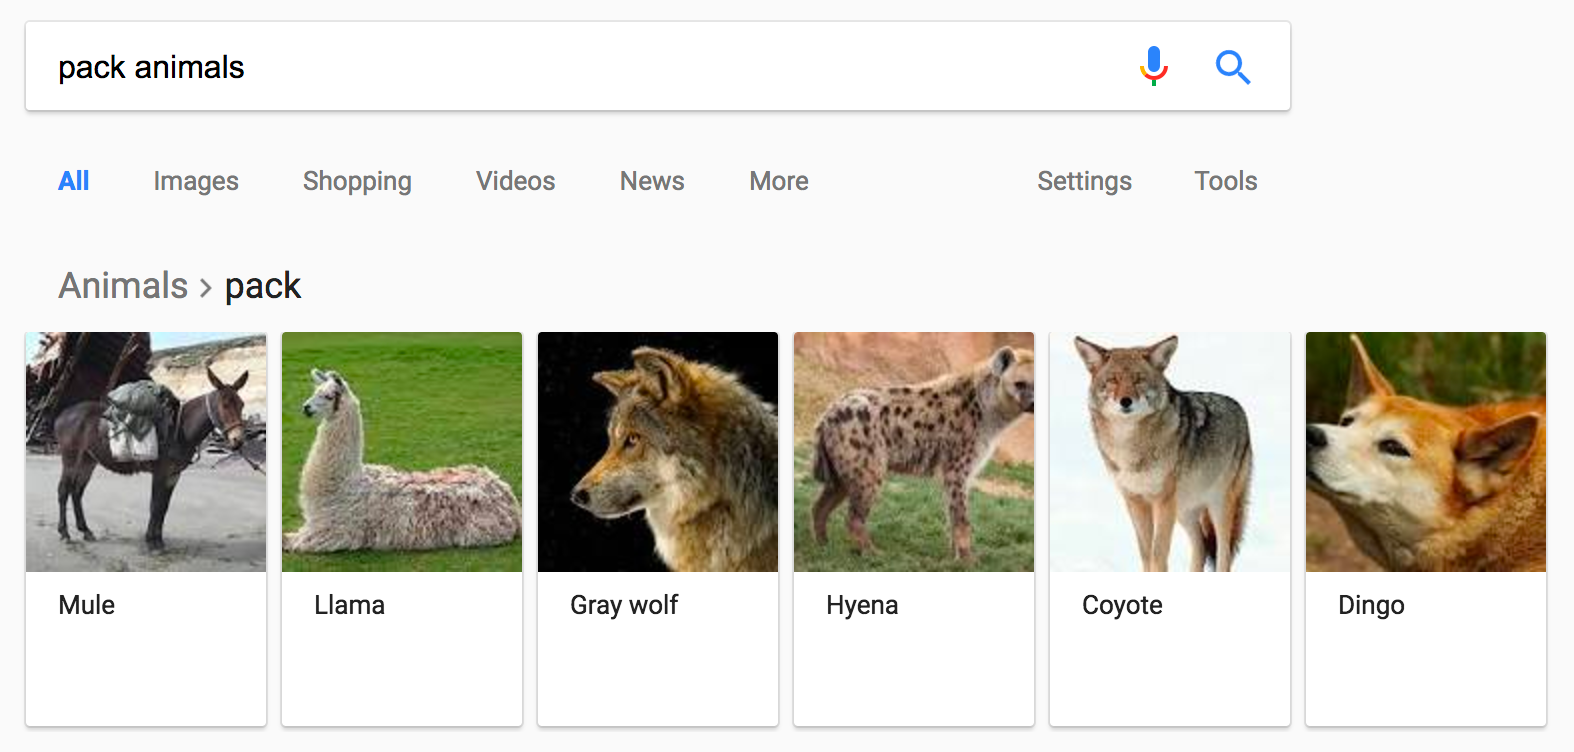Go to the Videos tab
Screen dimensions: 1574x752
coord(515,181)
